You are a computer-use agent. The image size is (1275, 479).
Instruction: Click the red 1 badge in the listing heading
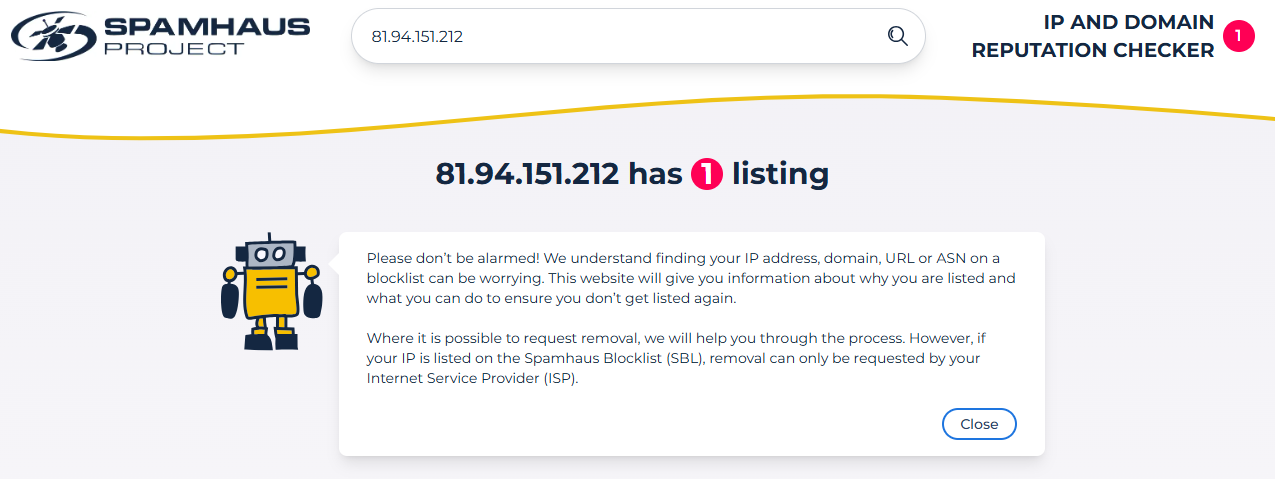[706, 175]
